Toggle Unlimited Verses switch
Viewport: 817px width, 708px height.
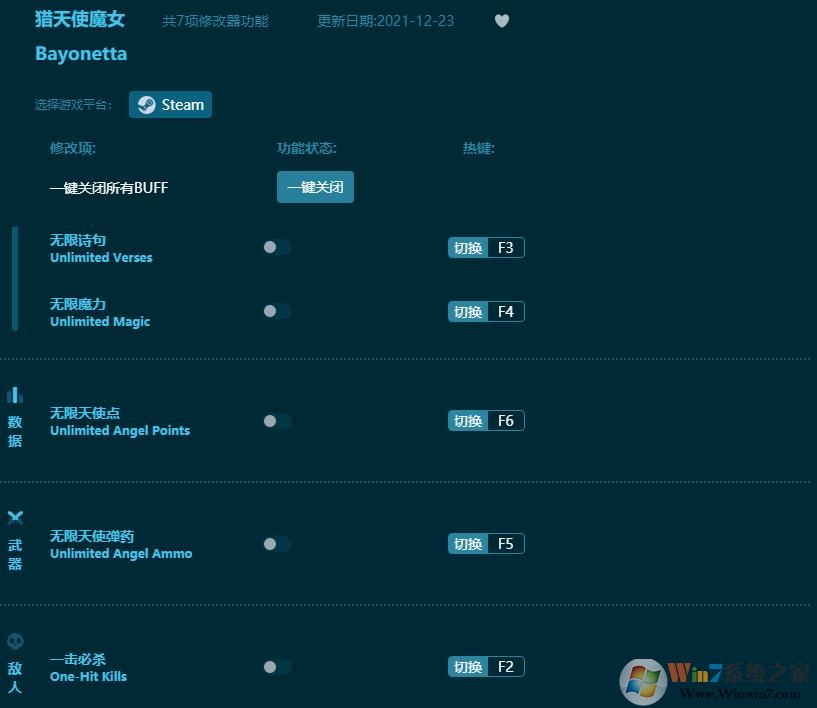click(x=277, y=247)
